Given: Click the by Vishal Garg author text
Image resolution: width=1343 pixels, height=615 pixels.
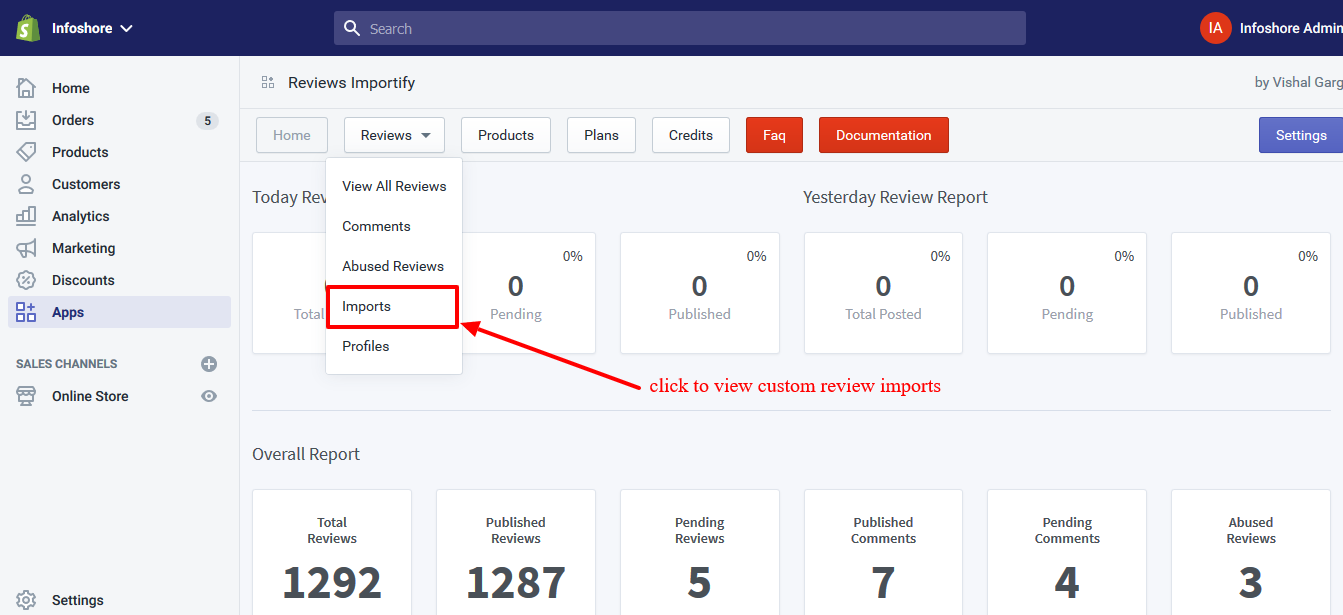Looking at the screenshot, I should coord(1298,82).
